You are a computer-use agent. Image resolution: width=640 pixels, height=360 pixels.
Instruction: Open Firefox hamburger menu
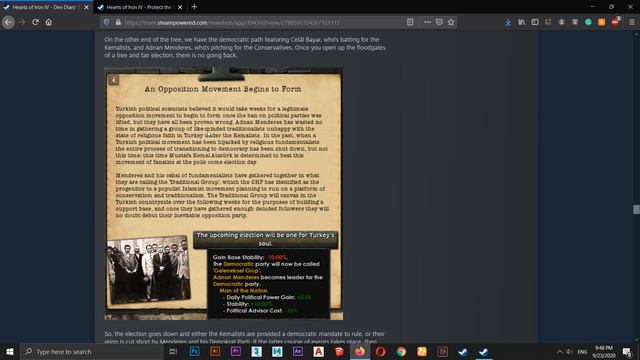coord(632,22)
